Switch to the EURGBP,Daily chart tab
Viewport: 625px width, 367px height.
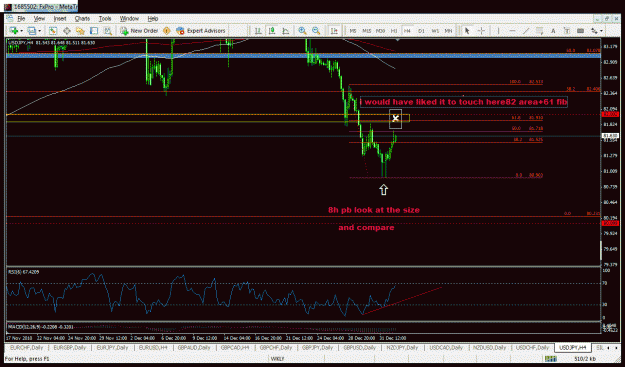coord(69,348)
